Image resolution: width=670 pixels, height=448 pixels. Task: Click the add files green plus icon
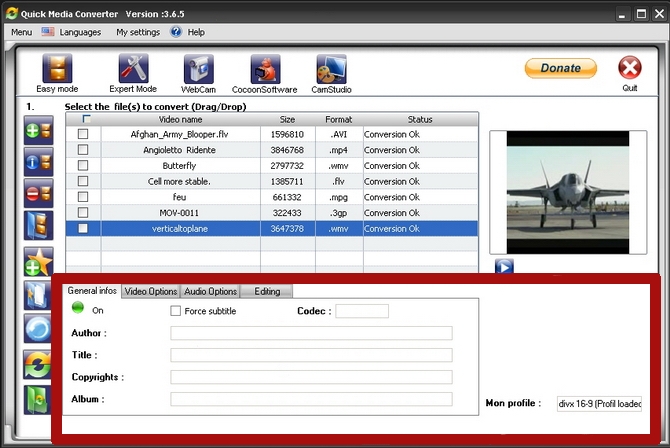[x=38, y=130]
